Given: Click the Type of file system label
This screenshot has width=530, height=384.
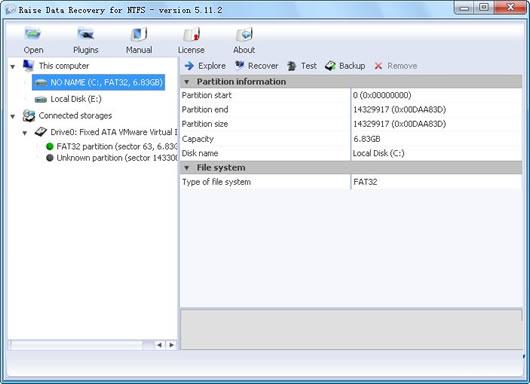Looking at the screenshot, I should click(x=216, y=182).
